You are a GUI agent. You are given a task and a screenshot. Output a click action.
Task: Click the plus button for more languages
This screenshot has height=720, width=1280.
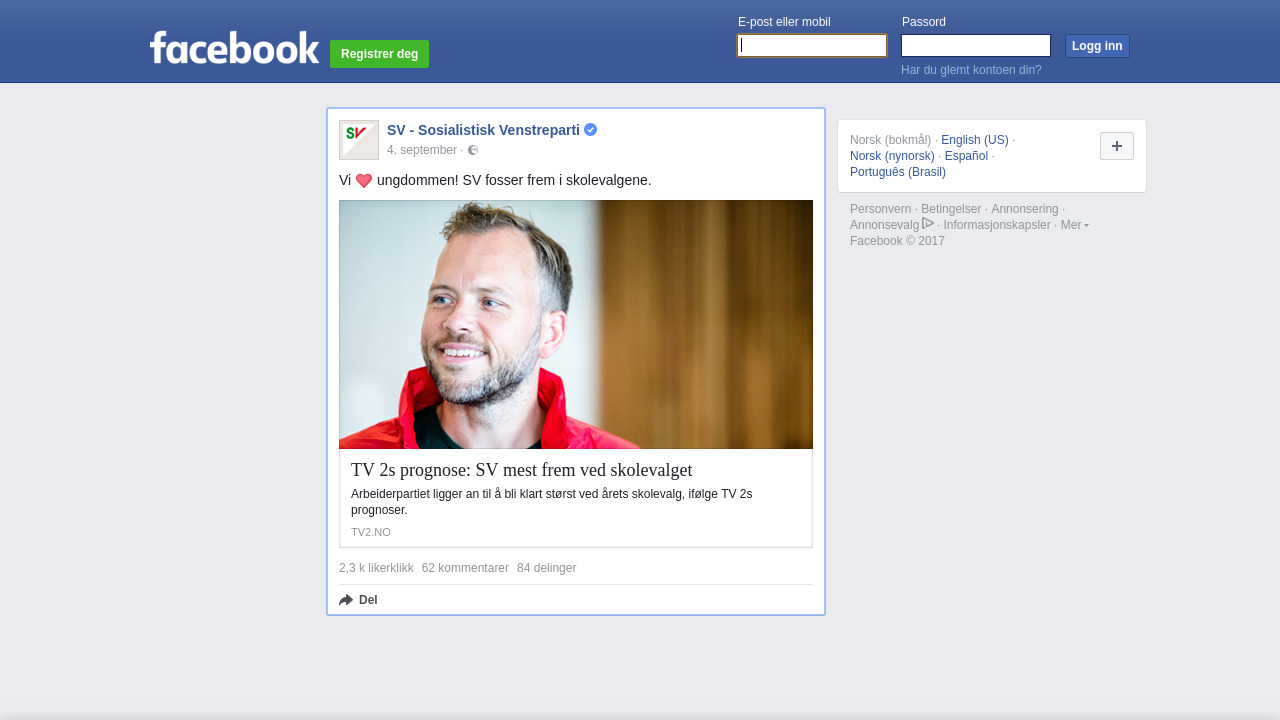[1117, 146]
